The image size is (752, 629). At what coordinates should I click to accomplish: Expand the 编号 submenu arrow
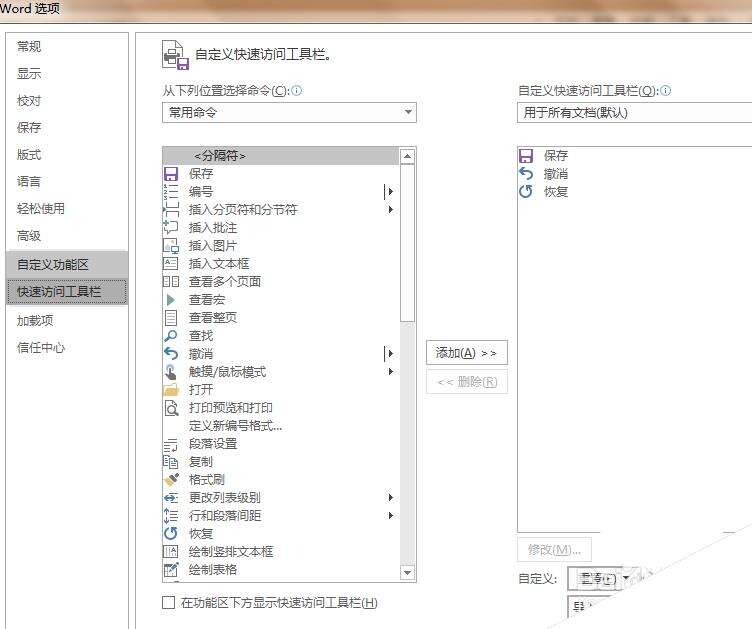tap(391, 192)
